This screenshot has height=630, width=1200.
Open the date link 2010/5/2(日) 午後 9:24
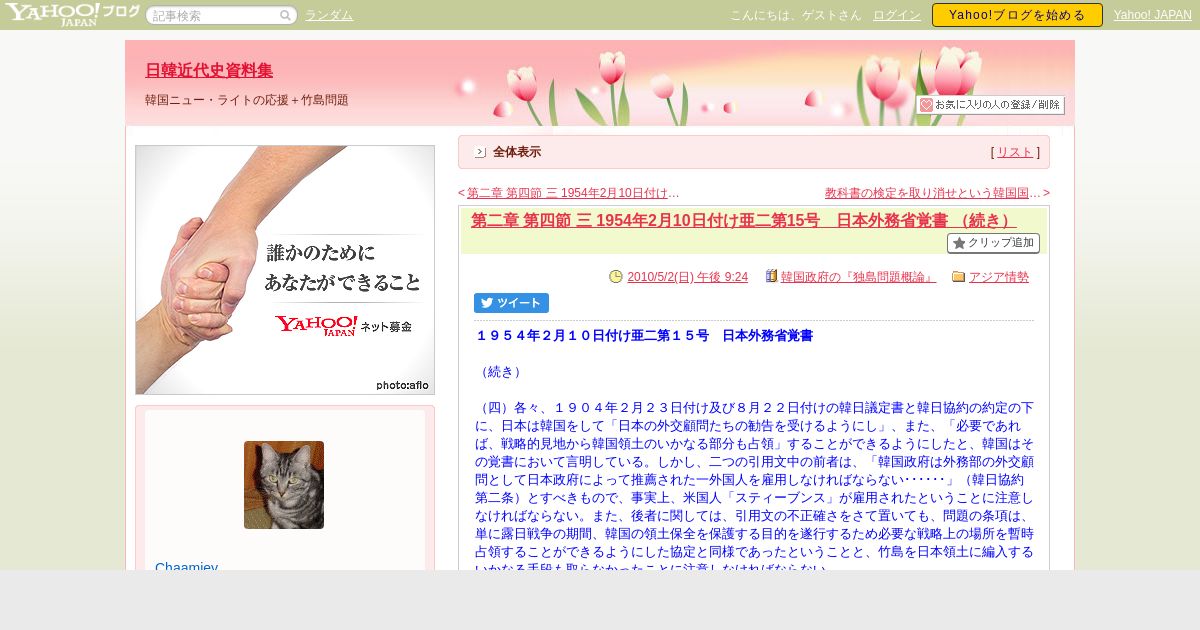687,277
